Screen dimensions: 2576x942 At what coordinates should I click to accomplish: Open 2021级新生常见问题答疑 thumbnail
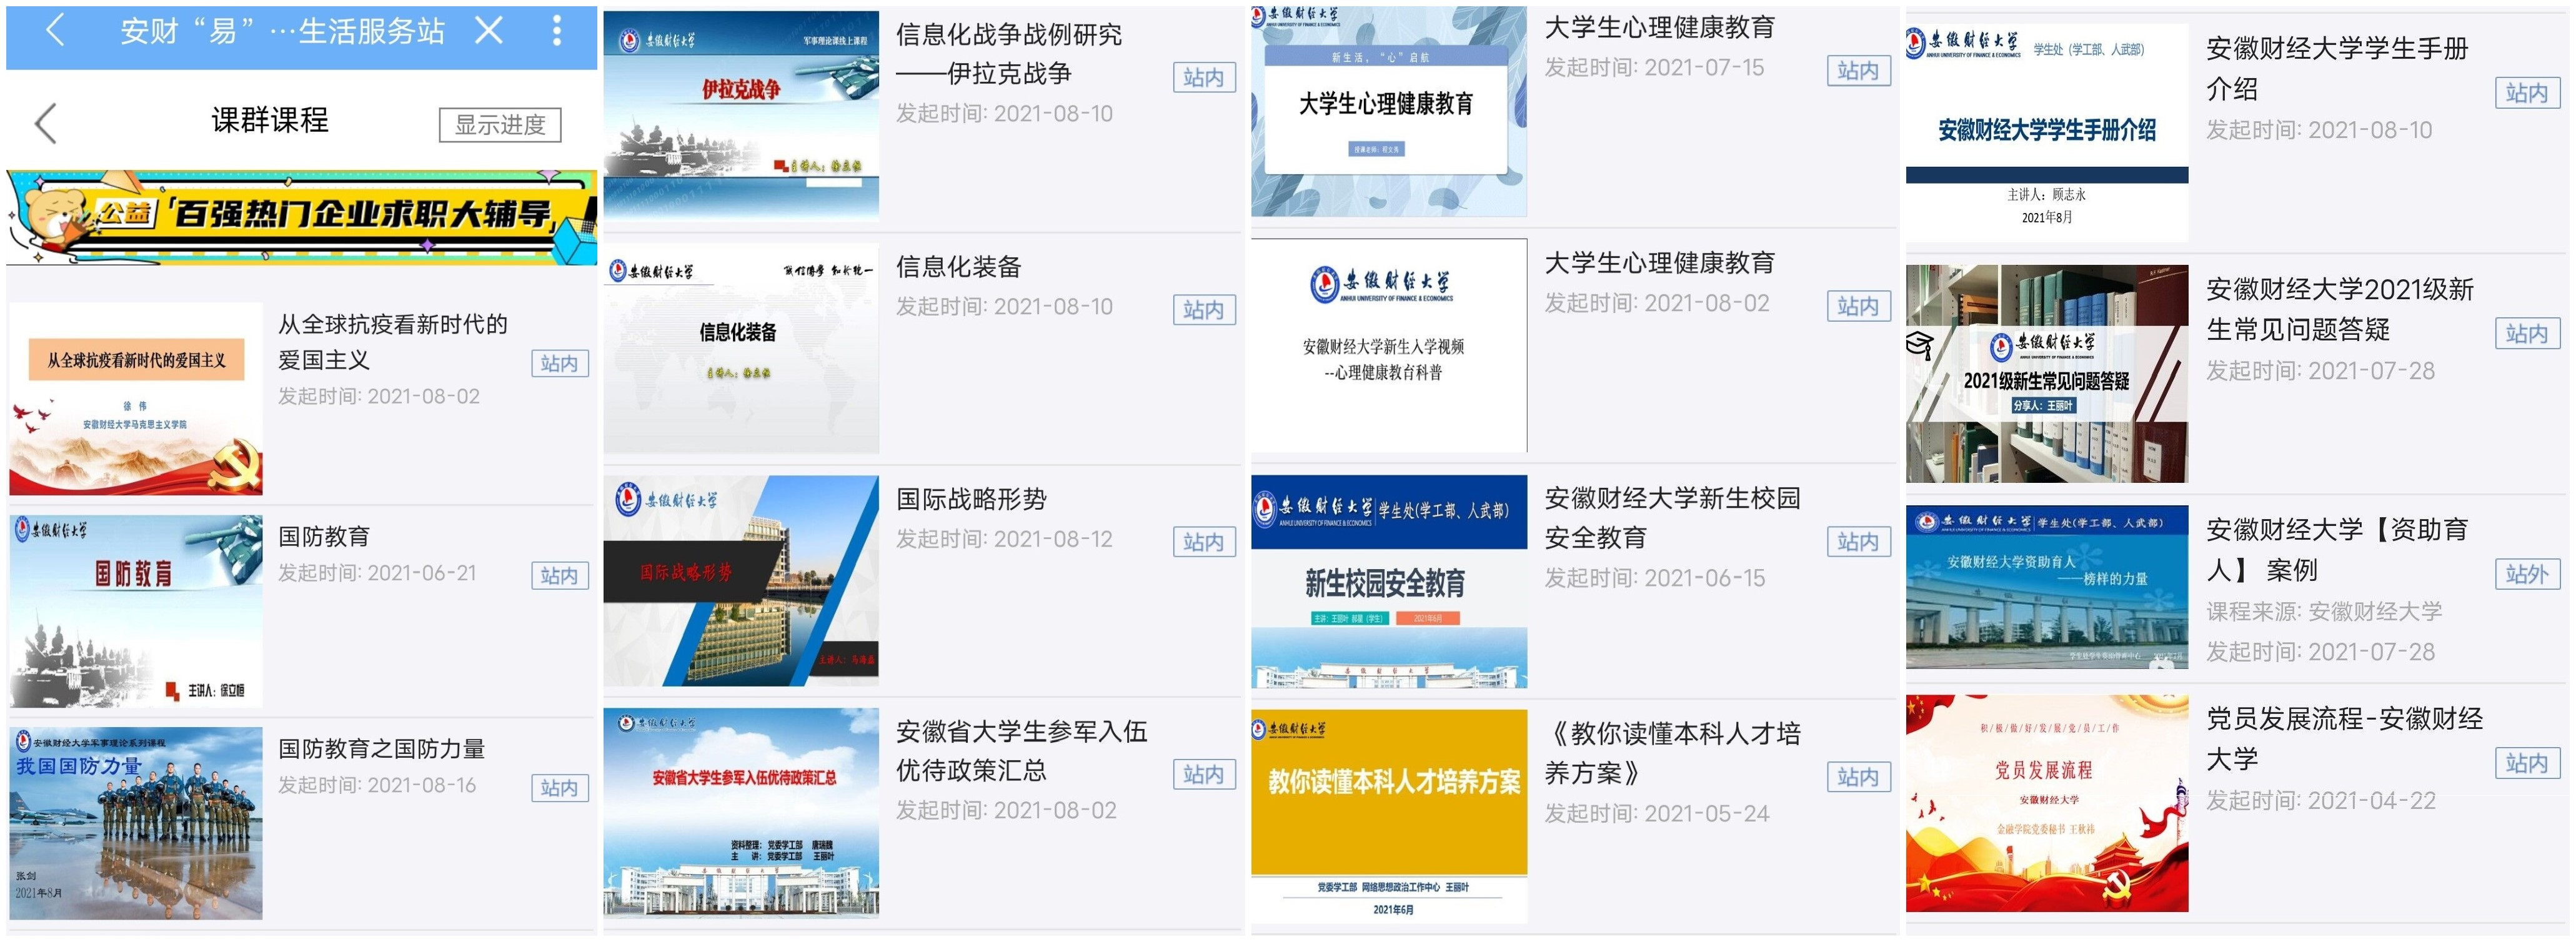point(2046,374)
